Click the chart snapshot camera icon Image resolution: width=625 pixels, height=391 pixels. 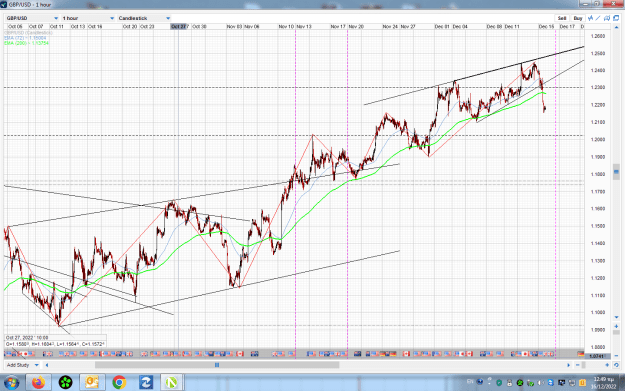(607, 18)
